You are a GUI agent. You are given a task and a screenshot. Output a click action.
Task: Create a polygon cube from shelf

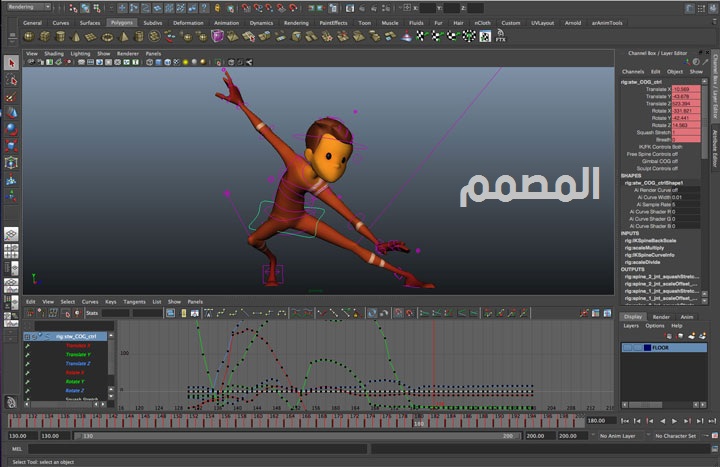coord(45,36)
